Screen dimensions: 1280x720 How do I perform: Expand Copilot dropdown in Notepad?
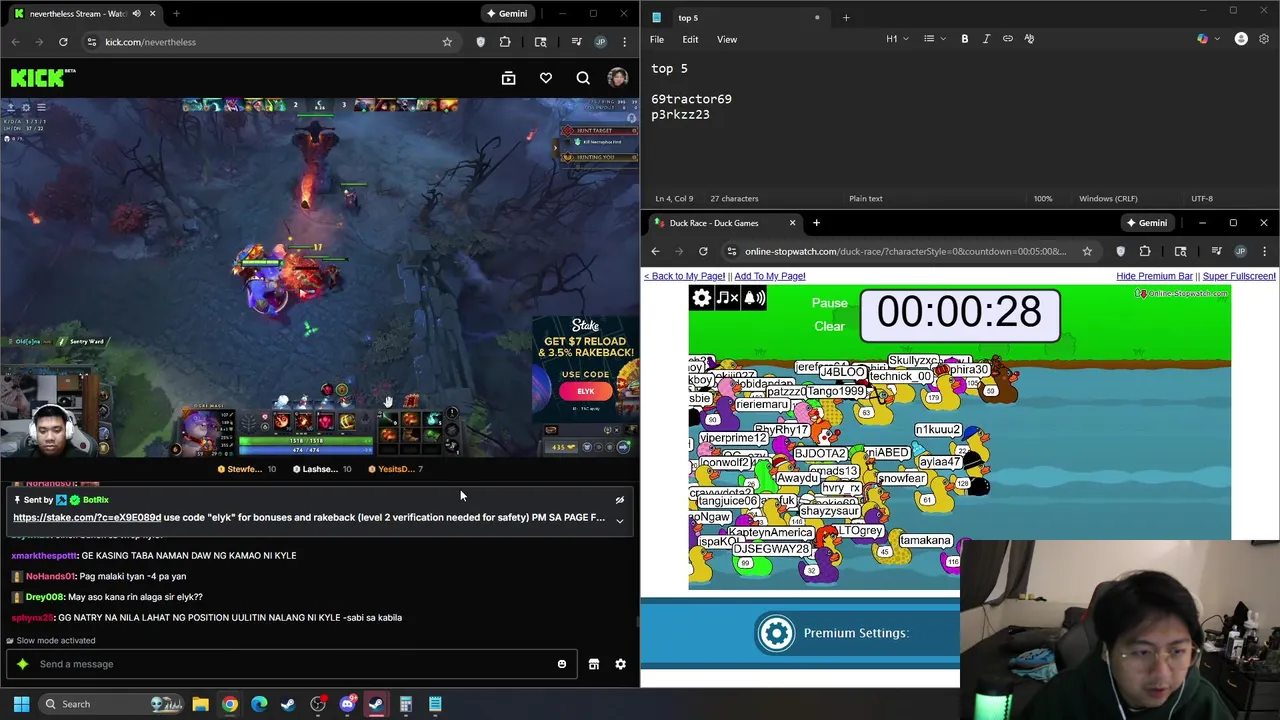(x=1207, y=39)
